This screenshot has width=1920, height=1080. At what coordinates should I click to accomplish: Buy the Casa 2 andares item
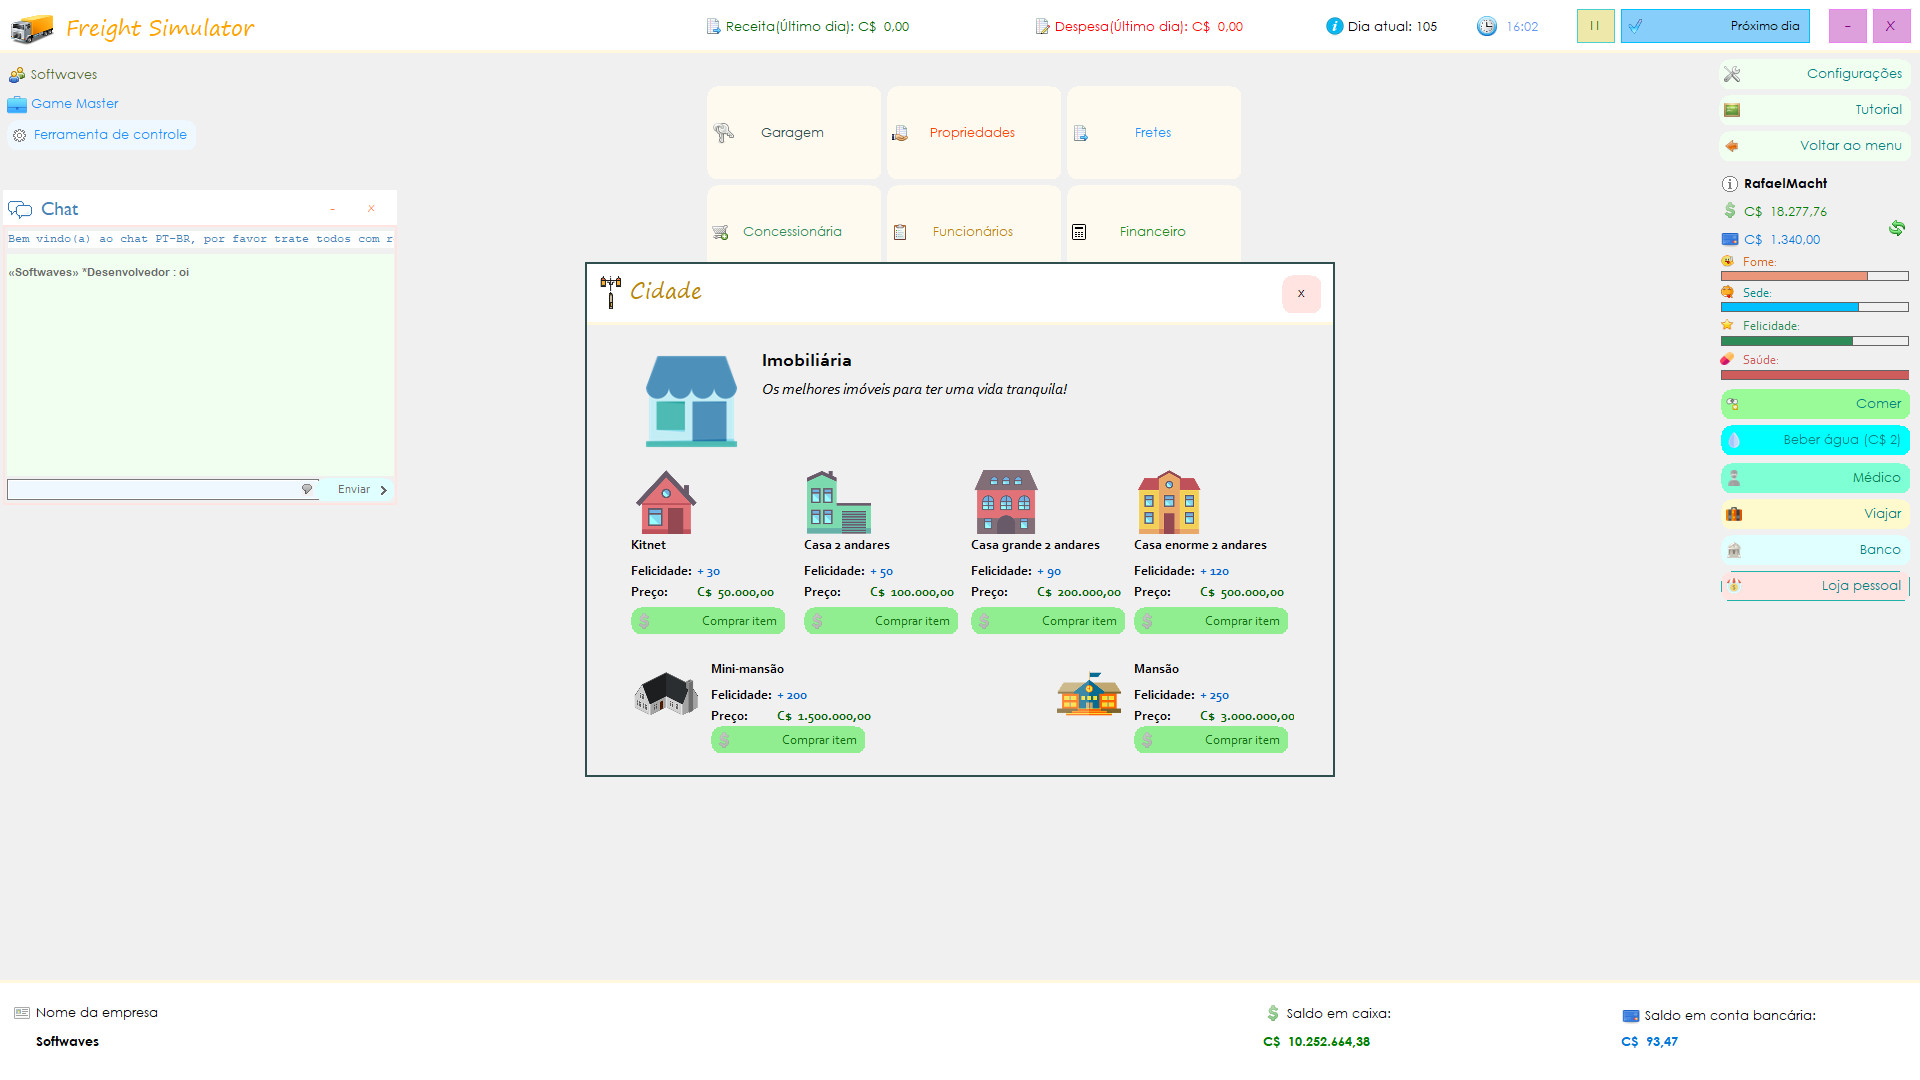(881, 621)
